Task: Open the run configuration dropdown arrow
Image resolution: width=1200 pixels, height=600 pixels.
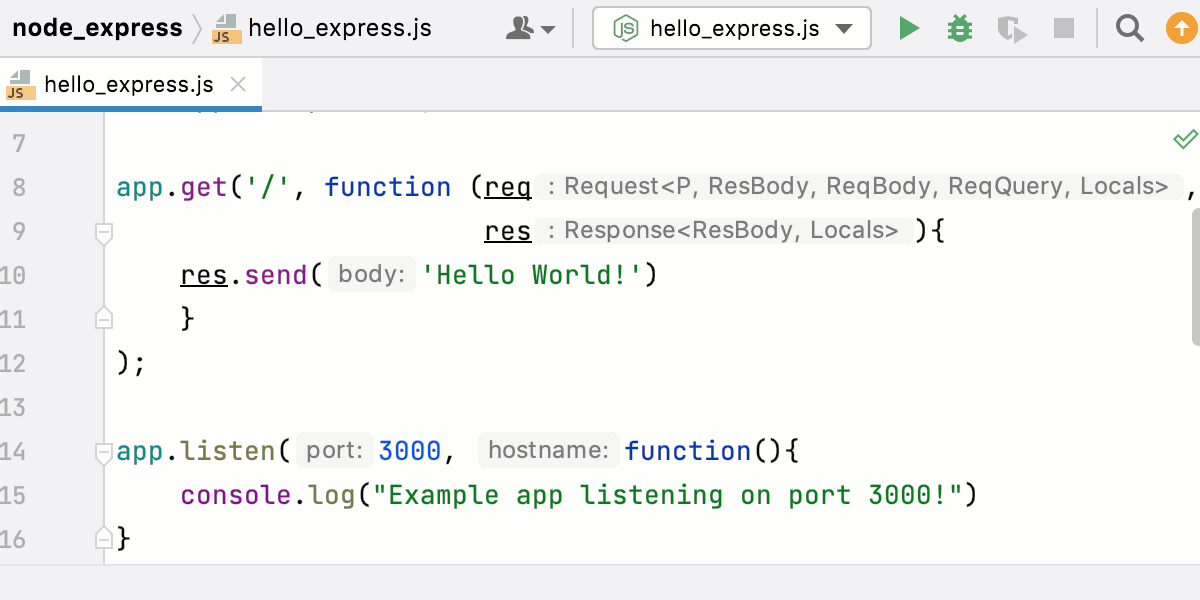Action: pyautogui.click(x=845, y=28)
